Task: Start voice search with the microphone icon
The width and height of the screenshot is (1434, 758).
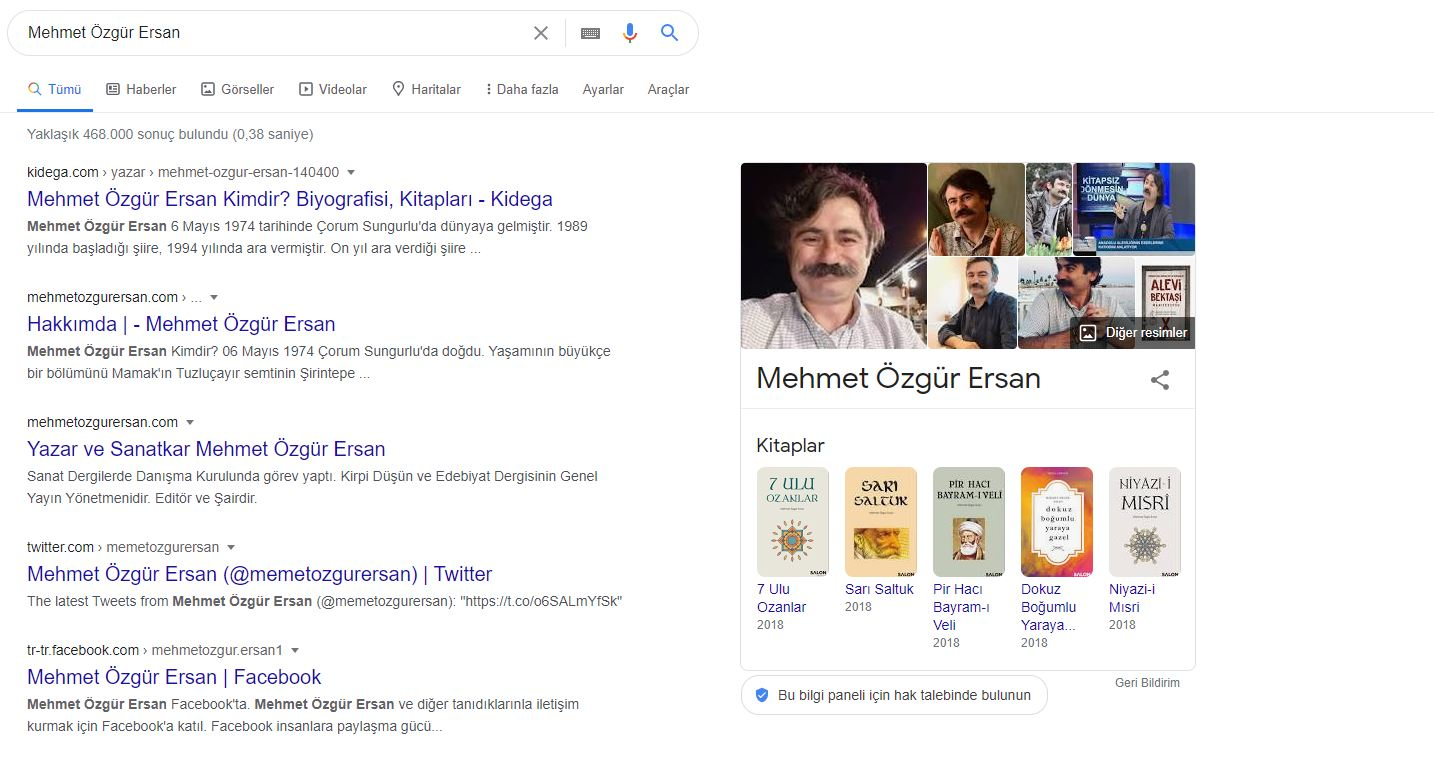Action: (629, 33)
